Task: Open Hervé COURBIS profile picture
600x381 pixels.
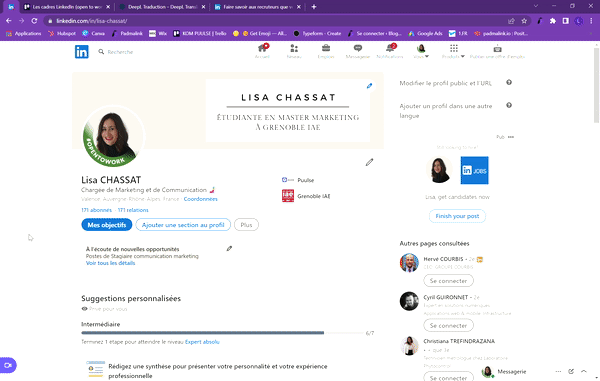Action: tap(409, 263)
